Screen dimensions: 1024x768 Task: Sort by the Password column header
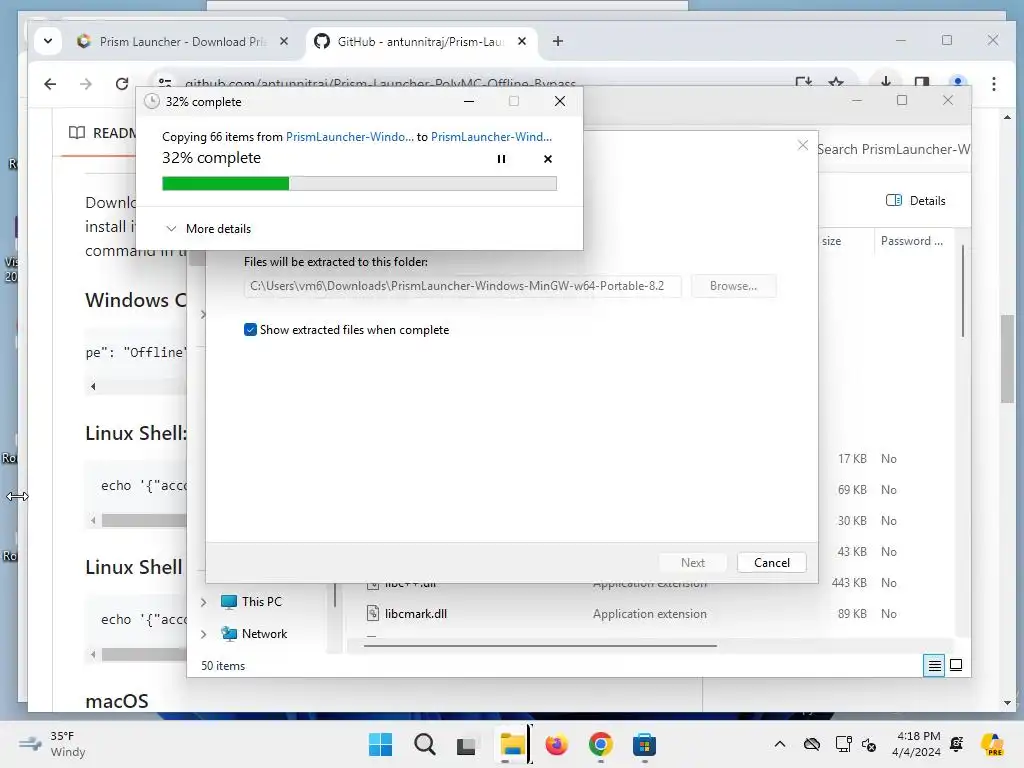pos(912,241)
